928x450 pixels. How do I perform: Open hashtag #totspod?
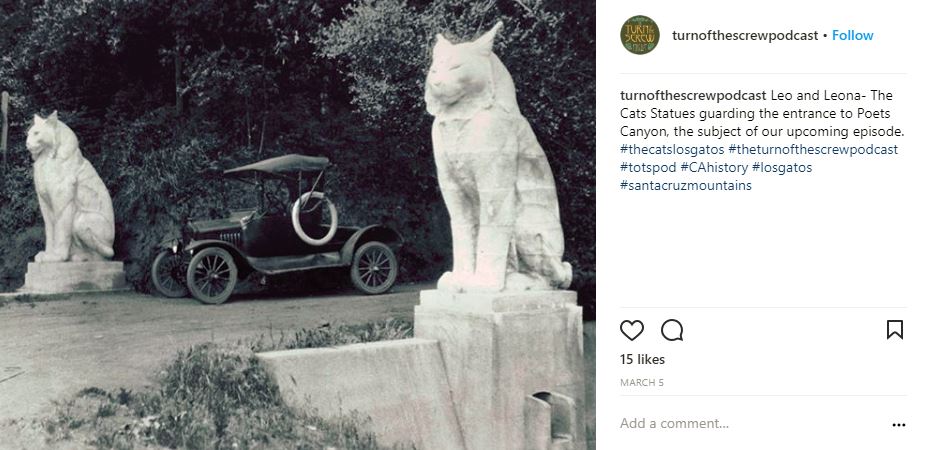coord(648,168)
